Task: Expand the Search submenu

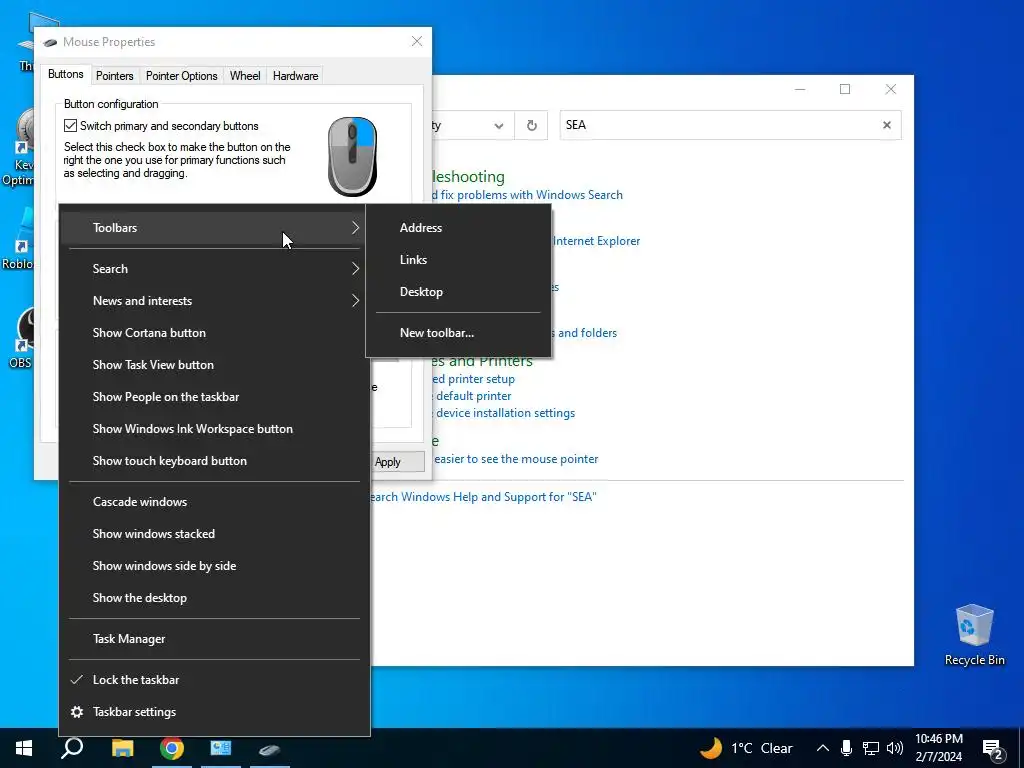Action: tap(215, 268)
